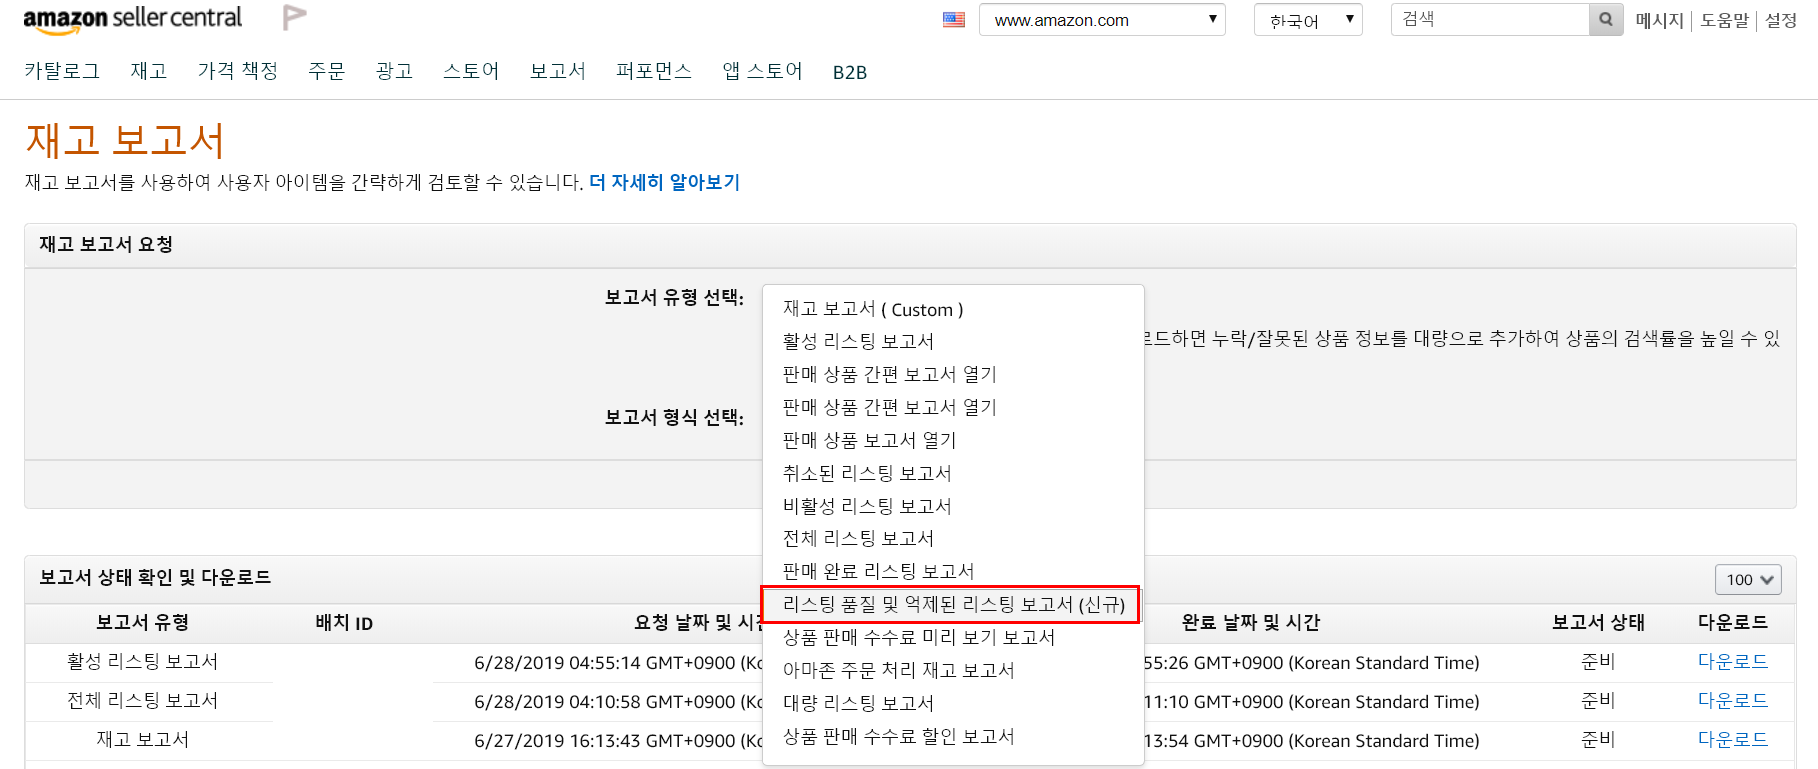
Task: Click 활성 리스팅 보고서 table cell
Action: coord(142,662)
